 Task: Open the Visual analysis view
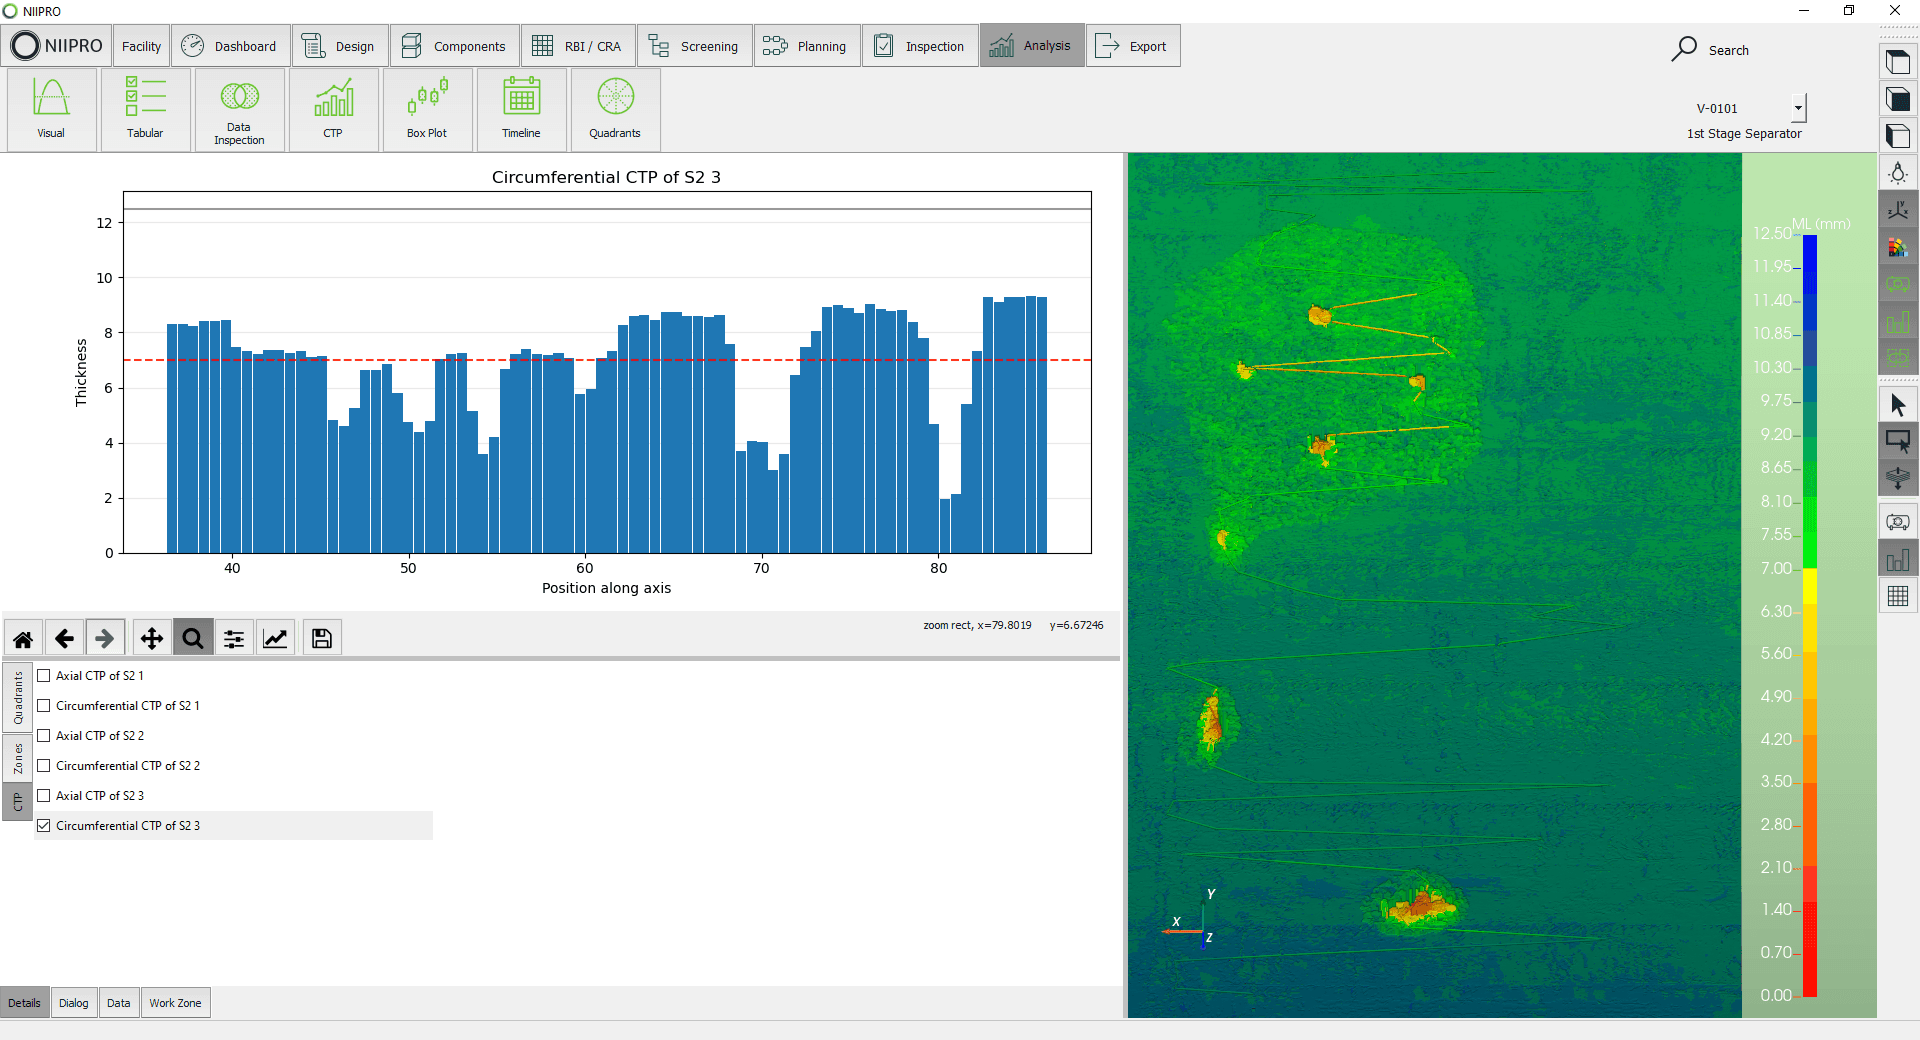[51, 110]
